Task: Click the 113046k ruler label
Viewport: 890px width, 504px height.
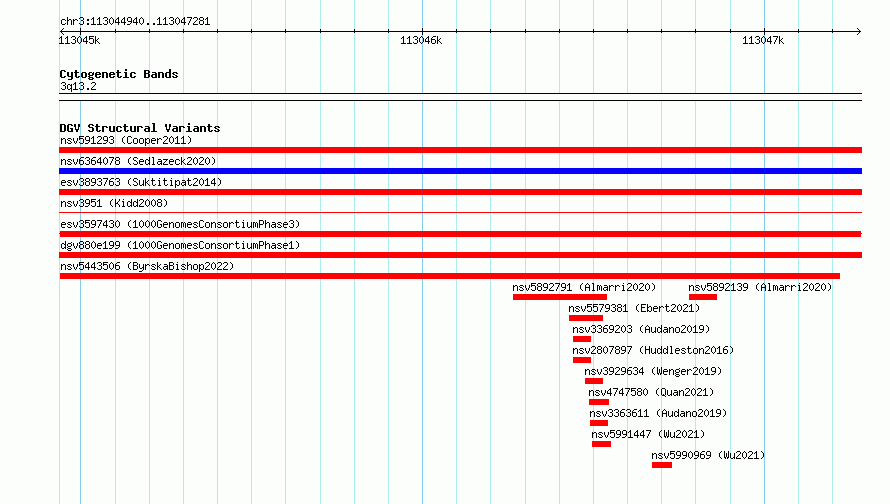Action: (x=421, y=40)
